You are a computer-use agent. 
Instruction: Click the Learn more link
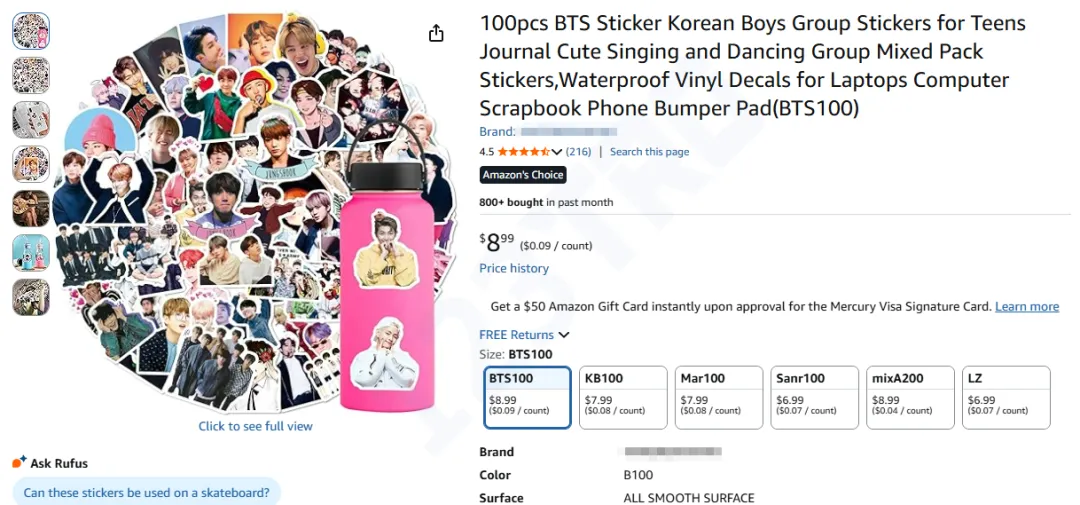point(1027,306)
